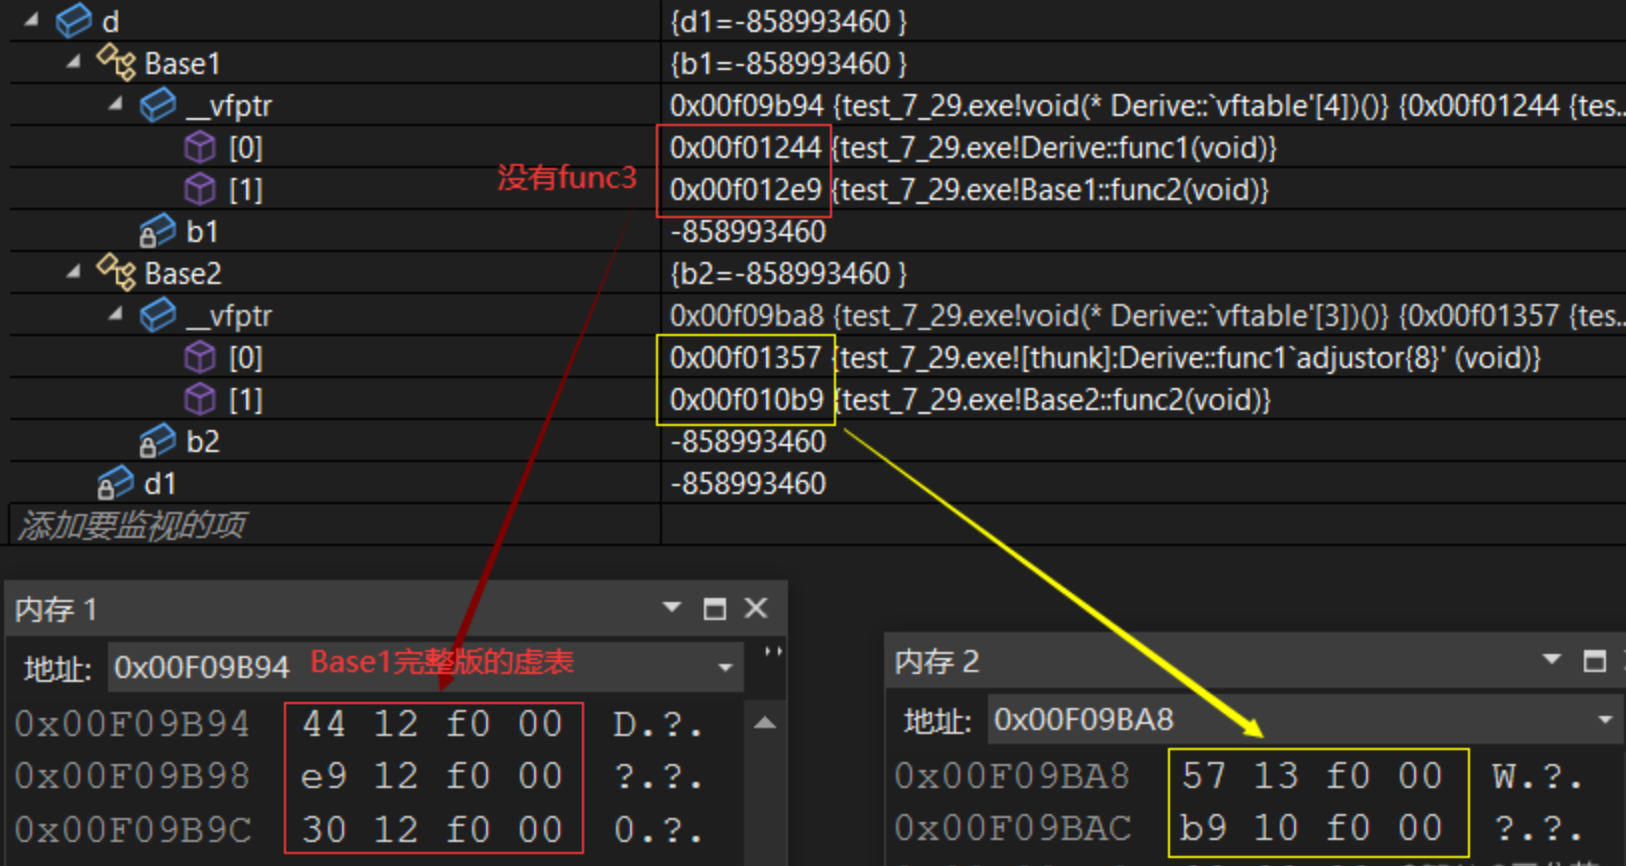Viewport: 1626px width, 866px height.
Task: Select the d variable cube icon
Action: (x=74, y=20)
